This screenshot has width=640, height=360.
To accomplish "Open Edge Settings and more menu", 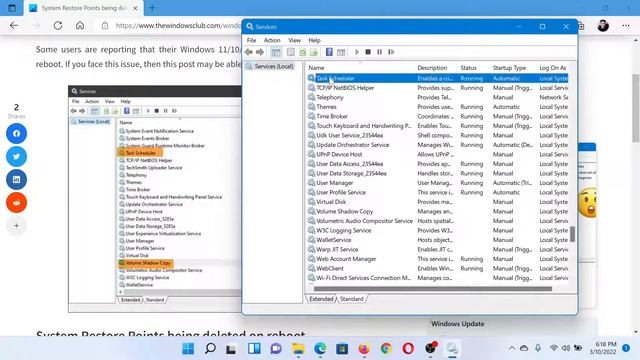I will pyautogui.click(x=626, y=25).
